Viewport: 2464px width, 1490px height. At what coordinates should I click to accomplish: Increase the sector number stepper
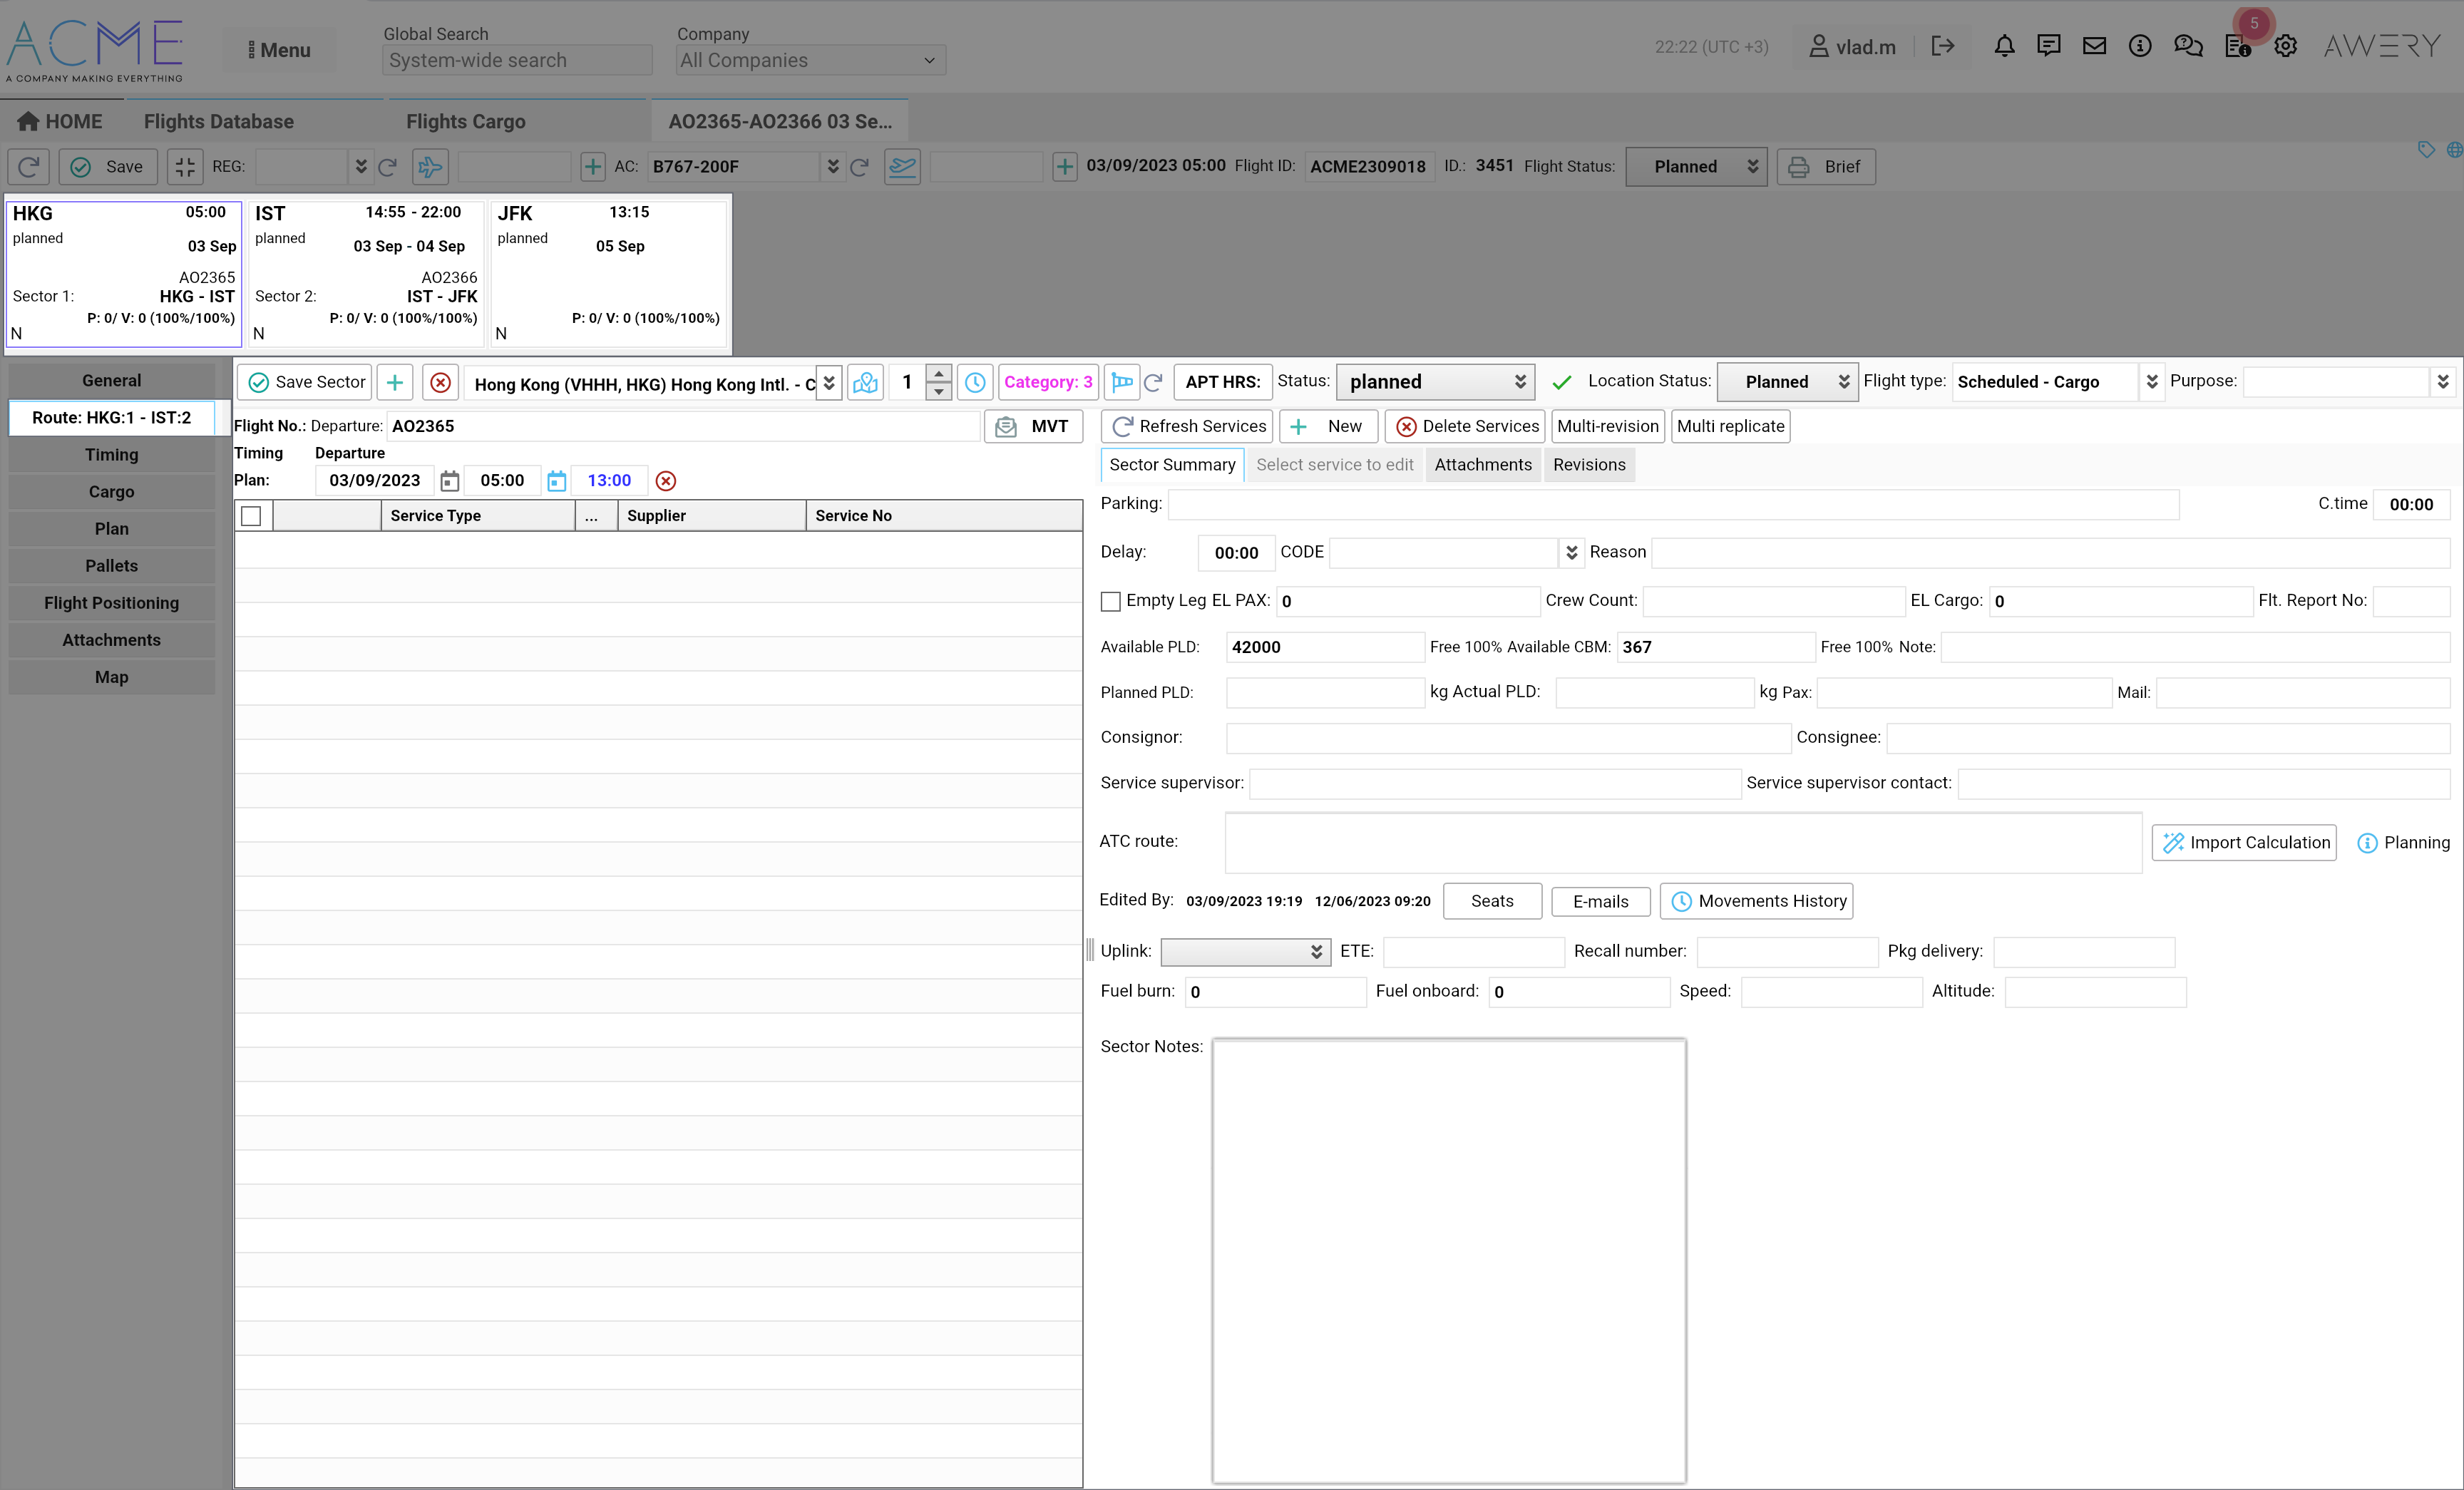[938, 374]
